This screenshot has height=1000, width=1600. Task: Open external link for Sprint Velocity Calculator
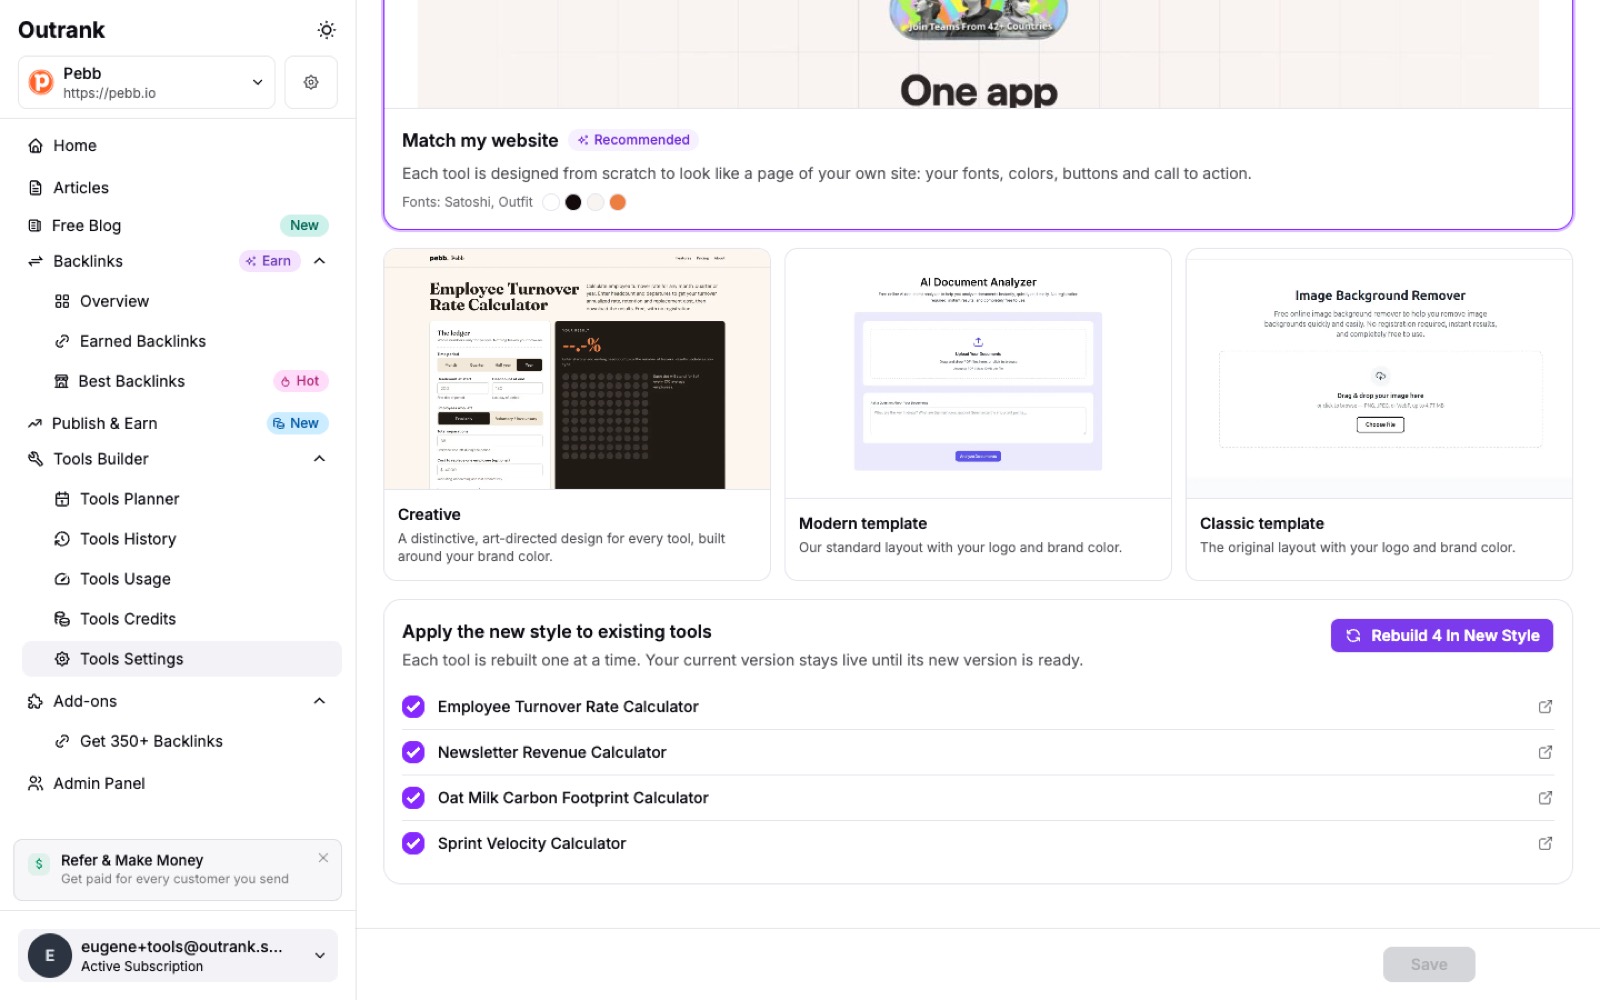pyautogui.click(x=1545, y=844)
